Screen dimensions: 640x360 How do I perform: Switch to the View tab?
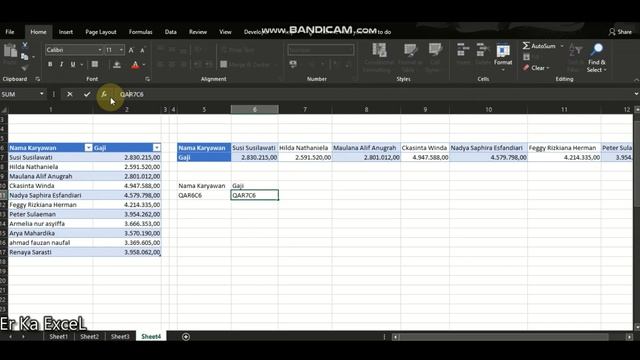coord(225,32)
